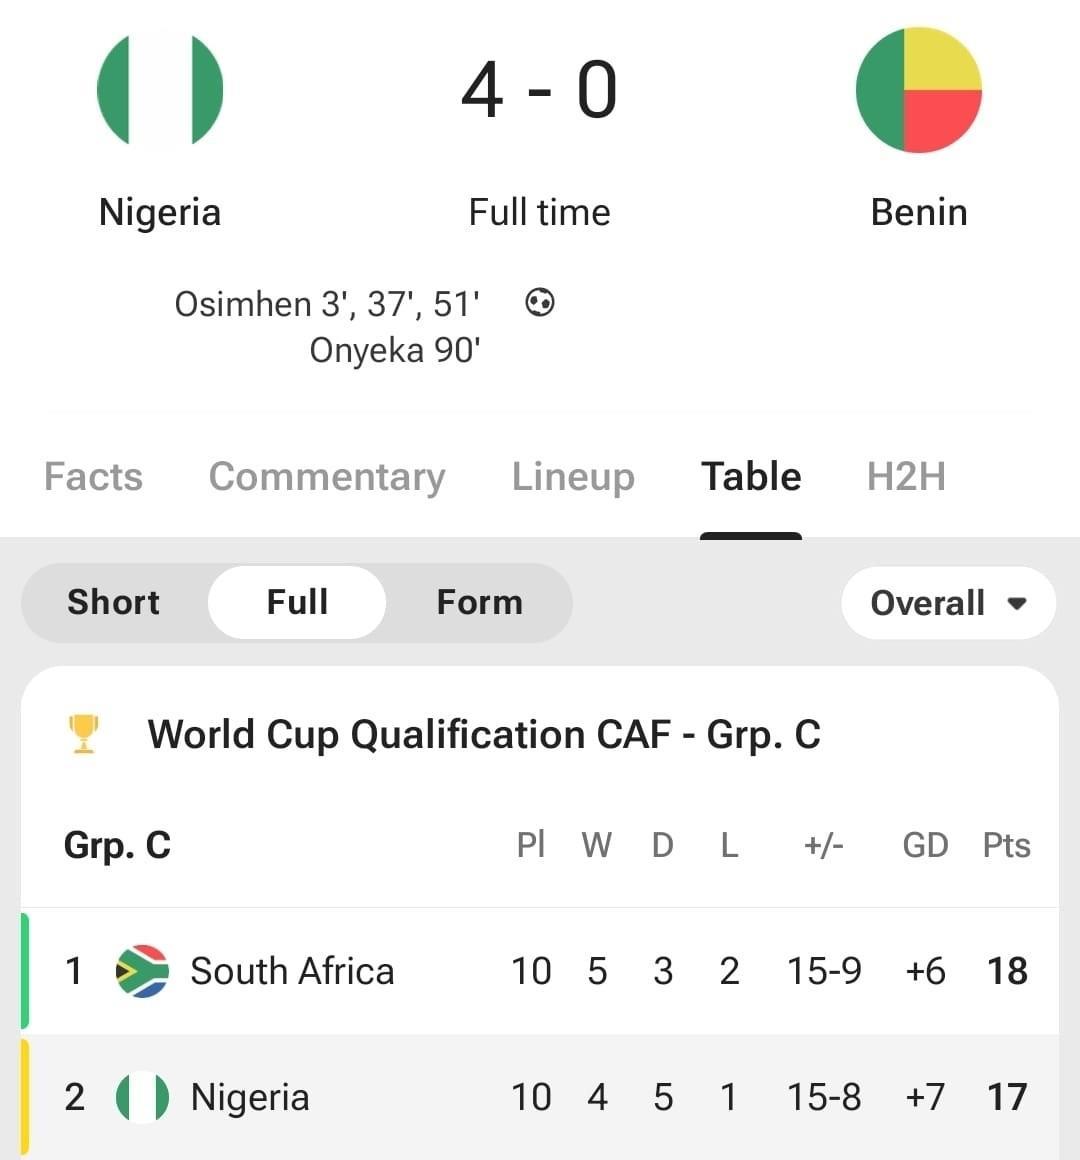Tap Nigeria flag in table row
The width and height of the screenshot is (1080, 1160).
142,1097
